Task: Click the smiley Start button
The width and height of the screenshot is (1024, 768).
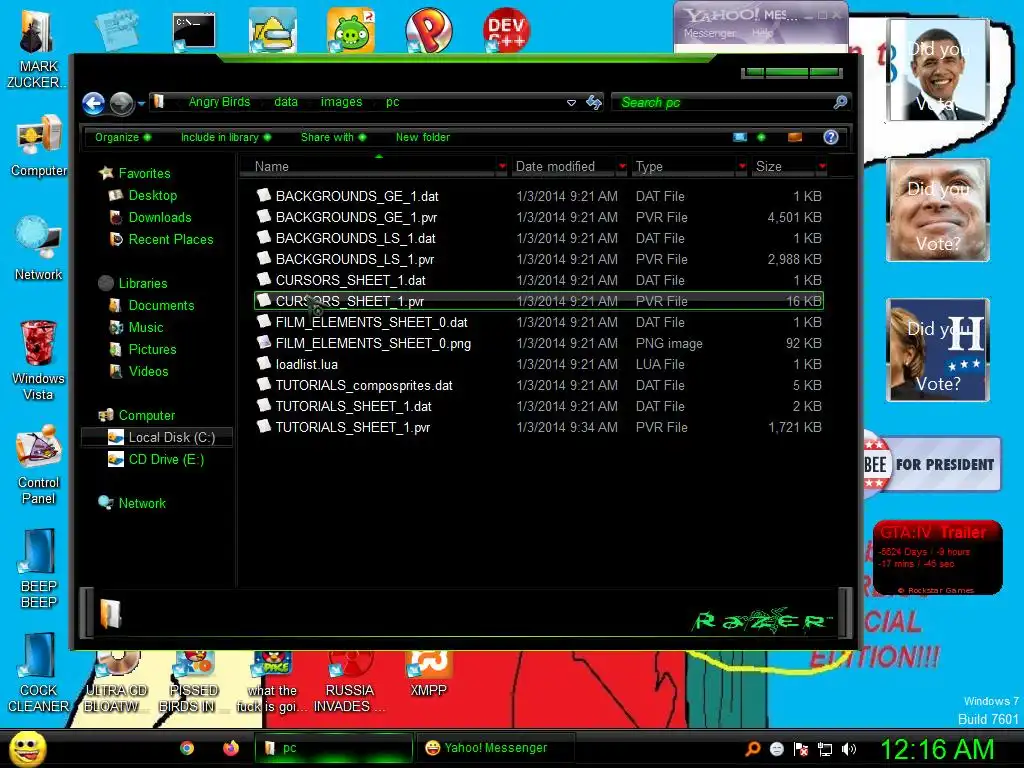Action: tap(27, 748)
